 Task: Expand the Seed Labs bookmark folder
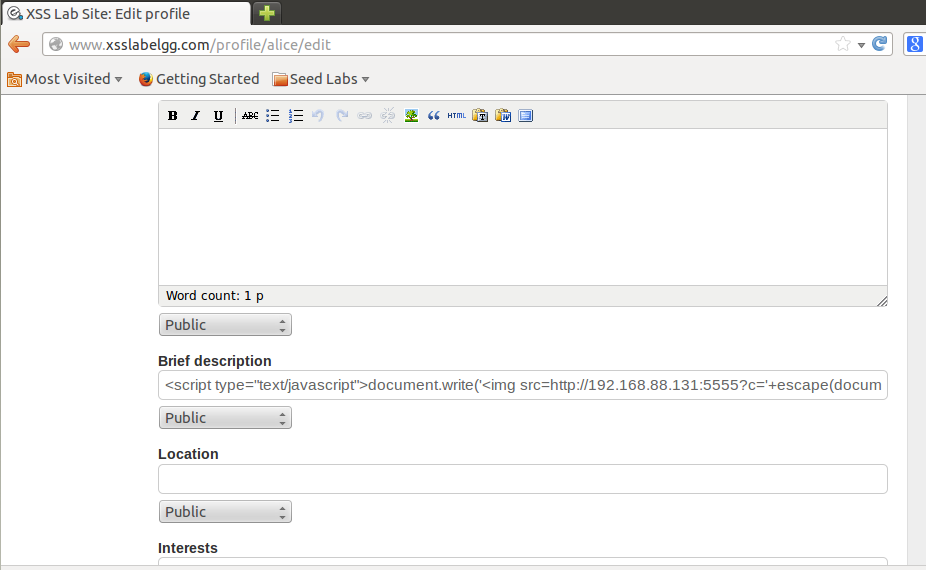321,79
